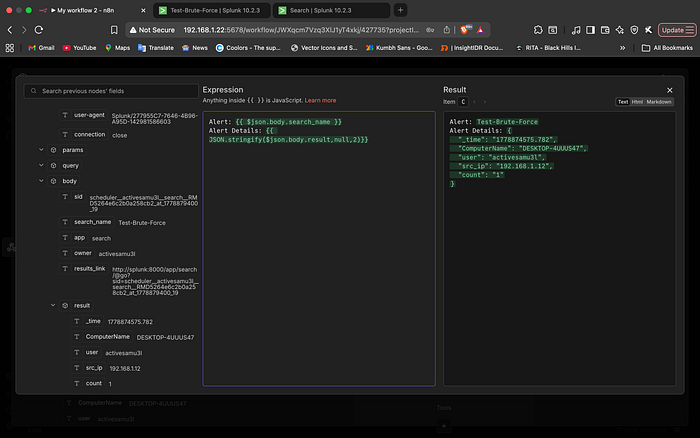Open the Translate bookmark
This screenshot has height=438, width=700.
point(156,48)
